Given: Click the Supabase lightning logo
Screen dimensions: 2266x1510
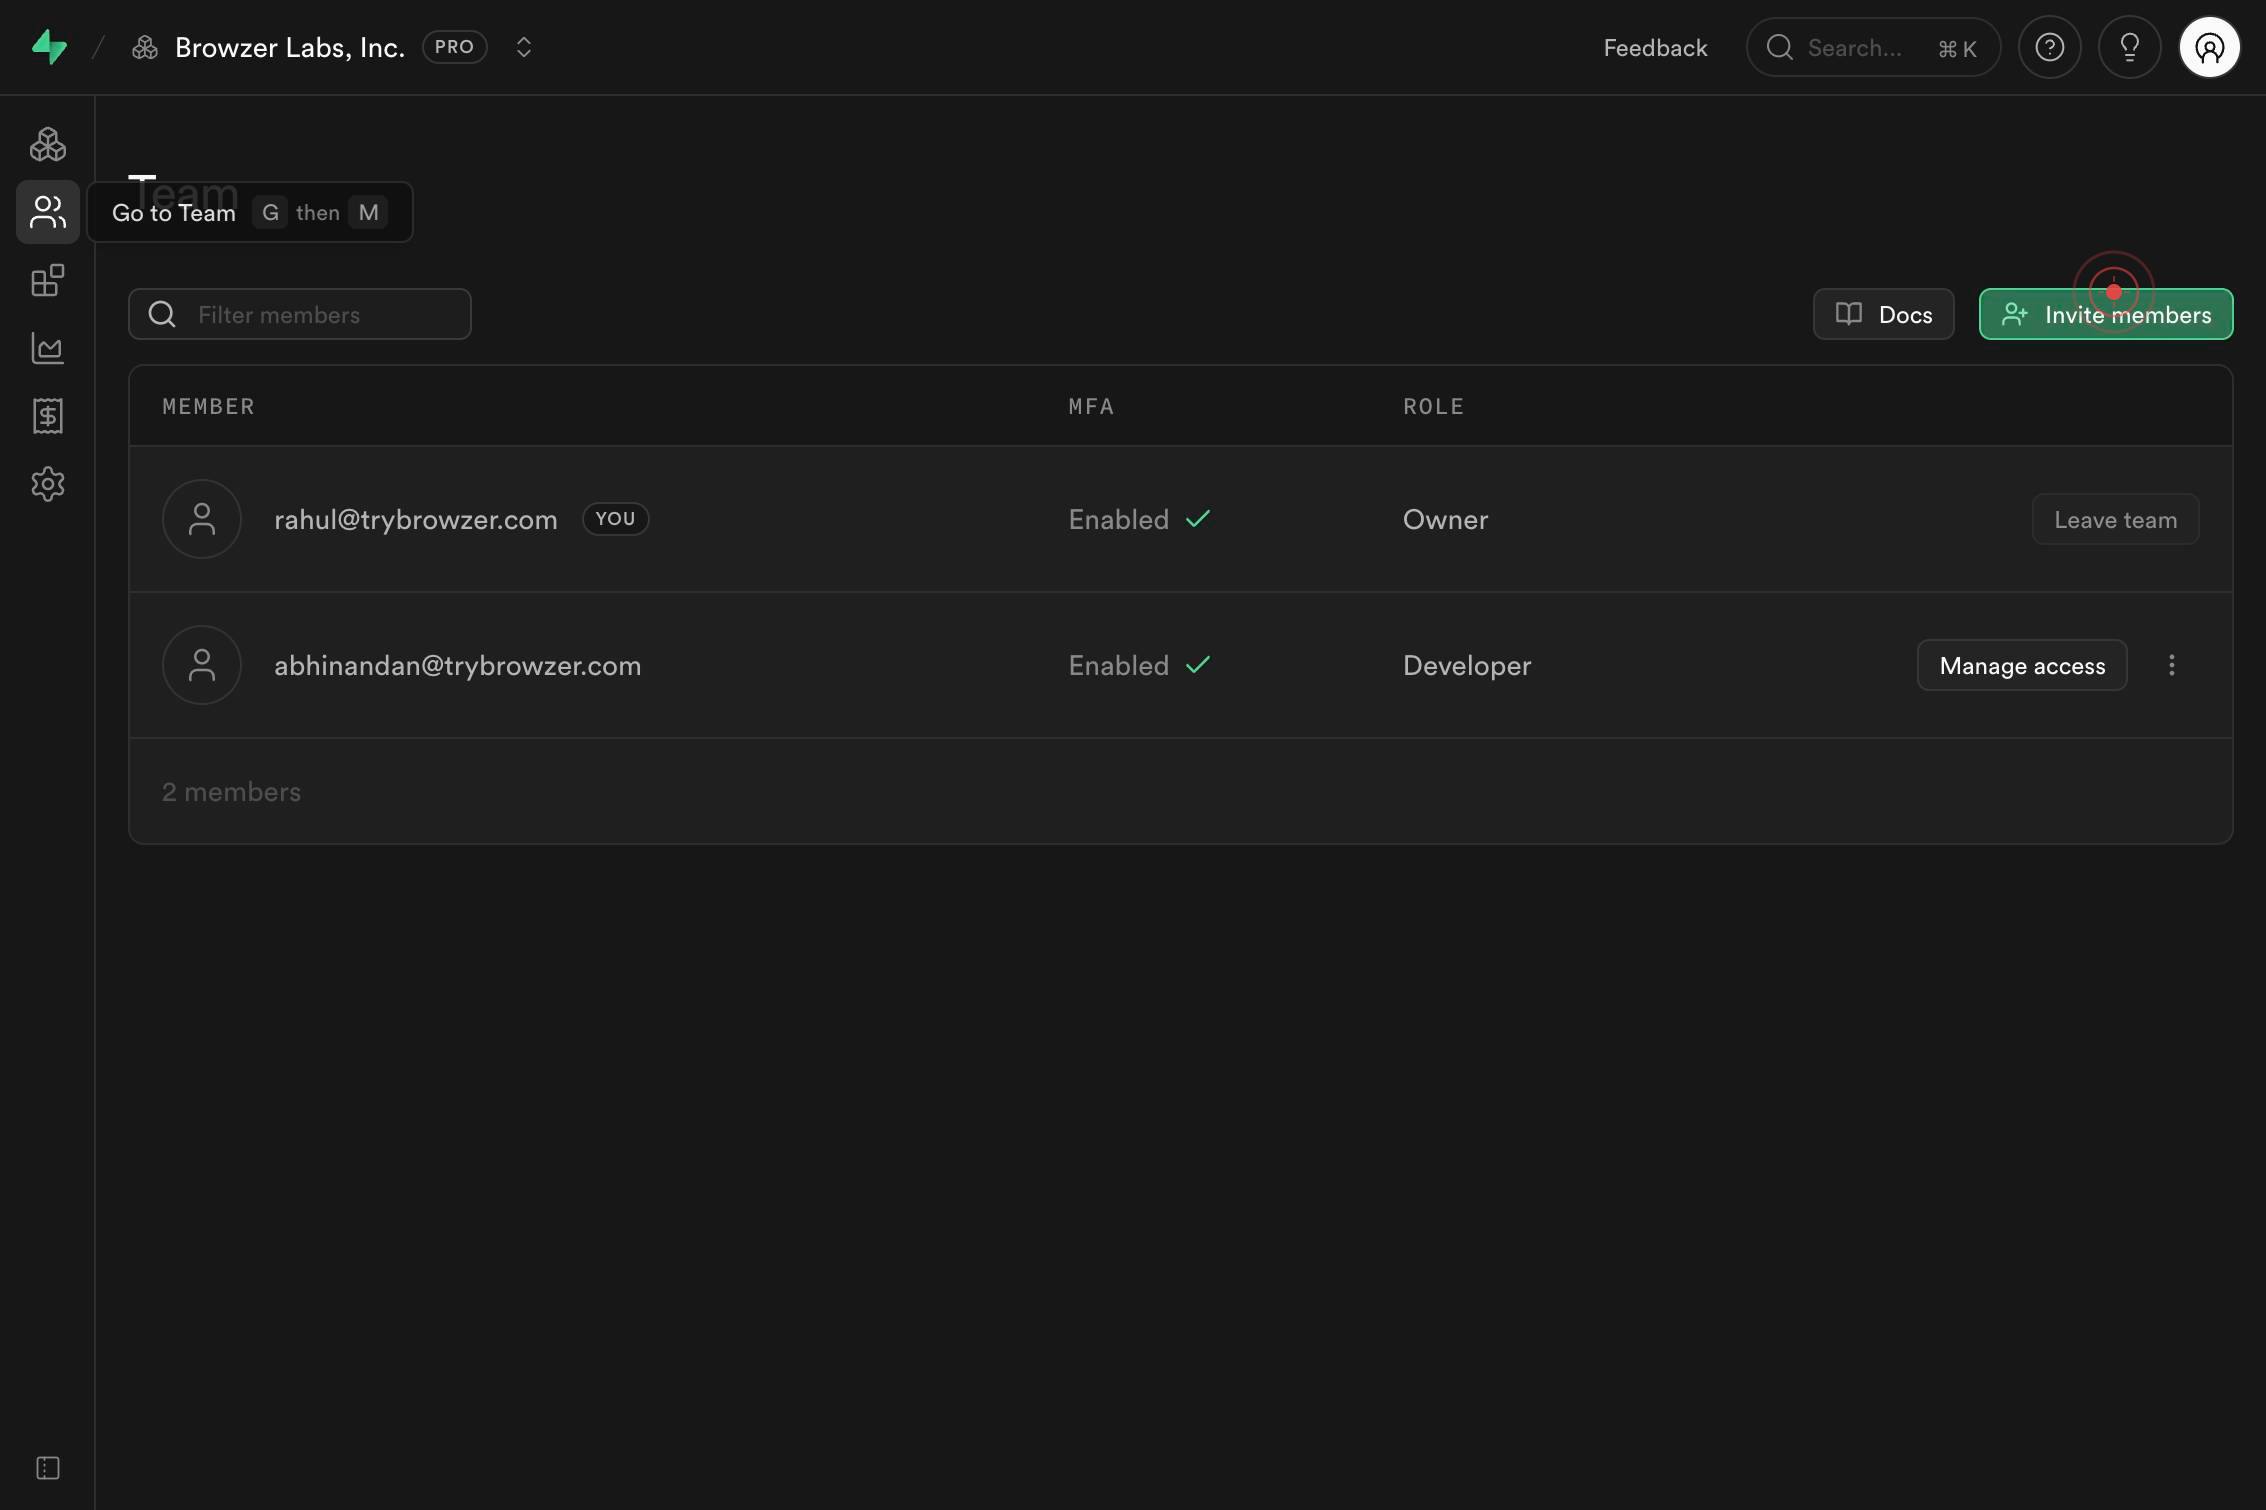Looking at the screenshot, I should point(49,47).
